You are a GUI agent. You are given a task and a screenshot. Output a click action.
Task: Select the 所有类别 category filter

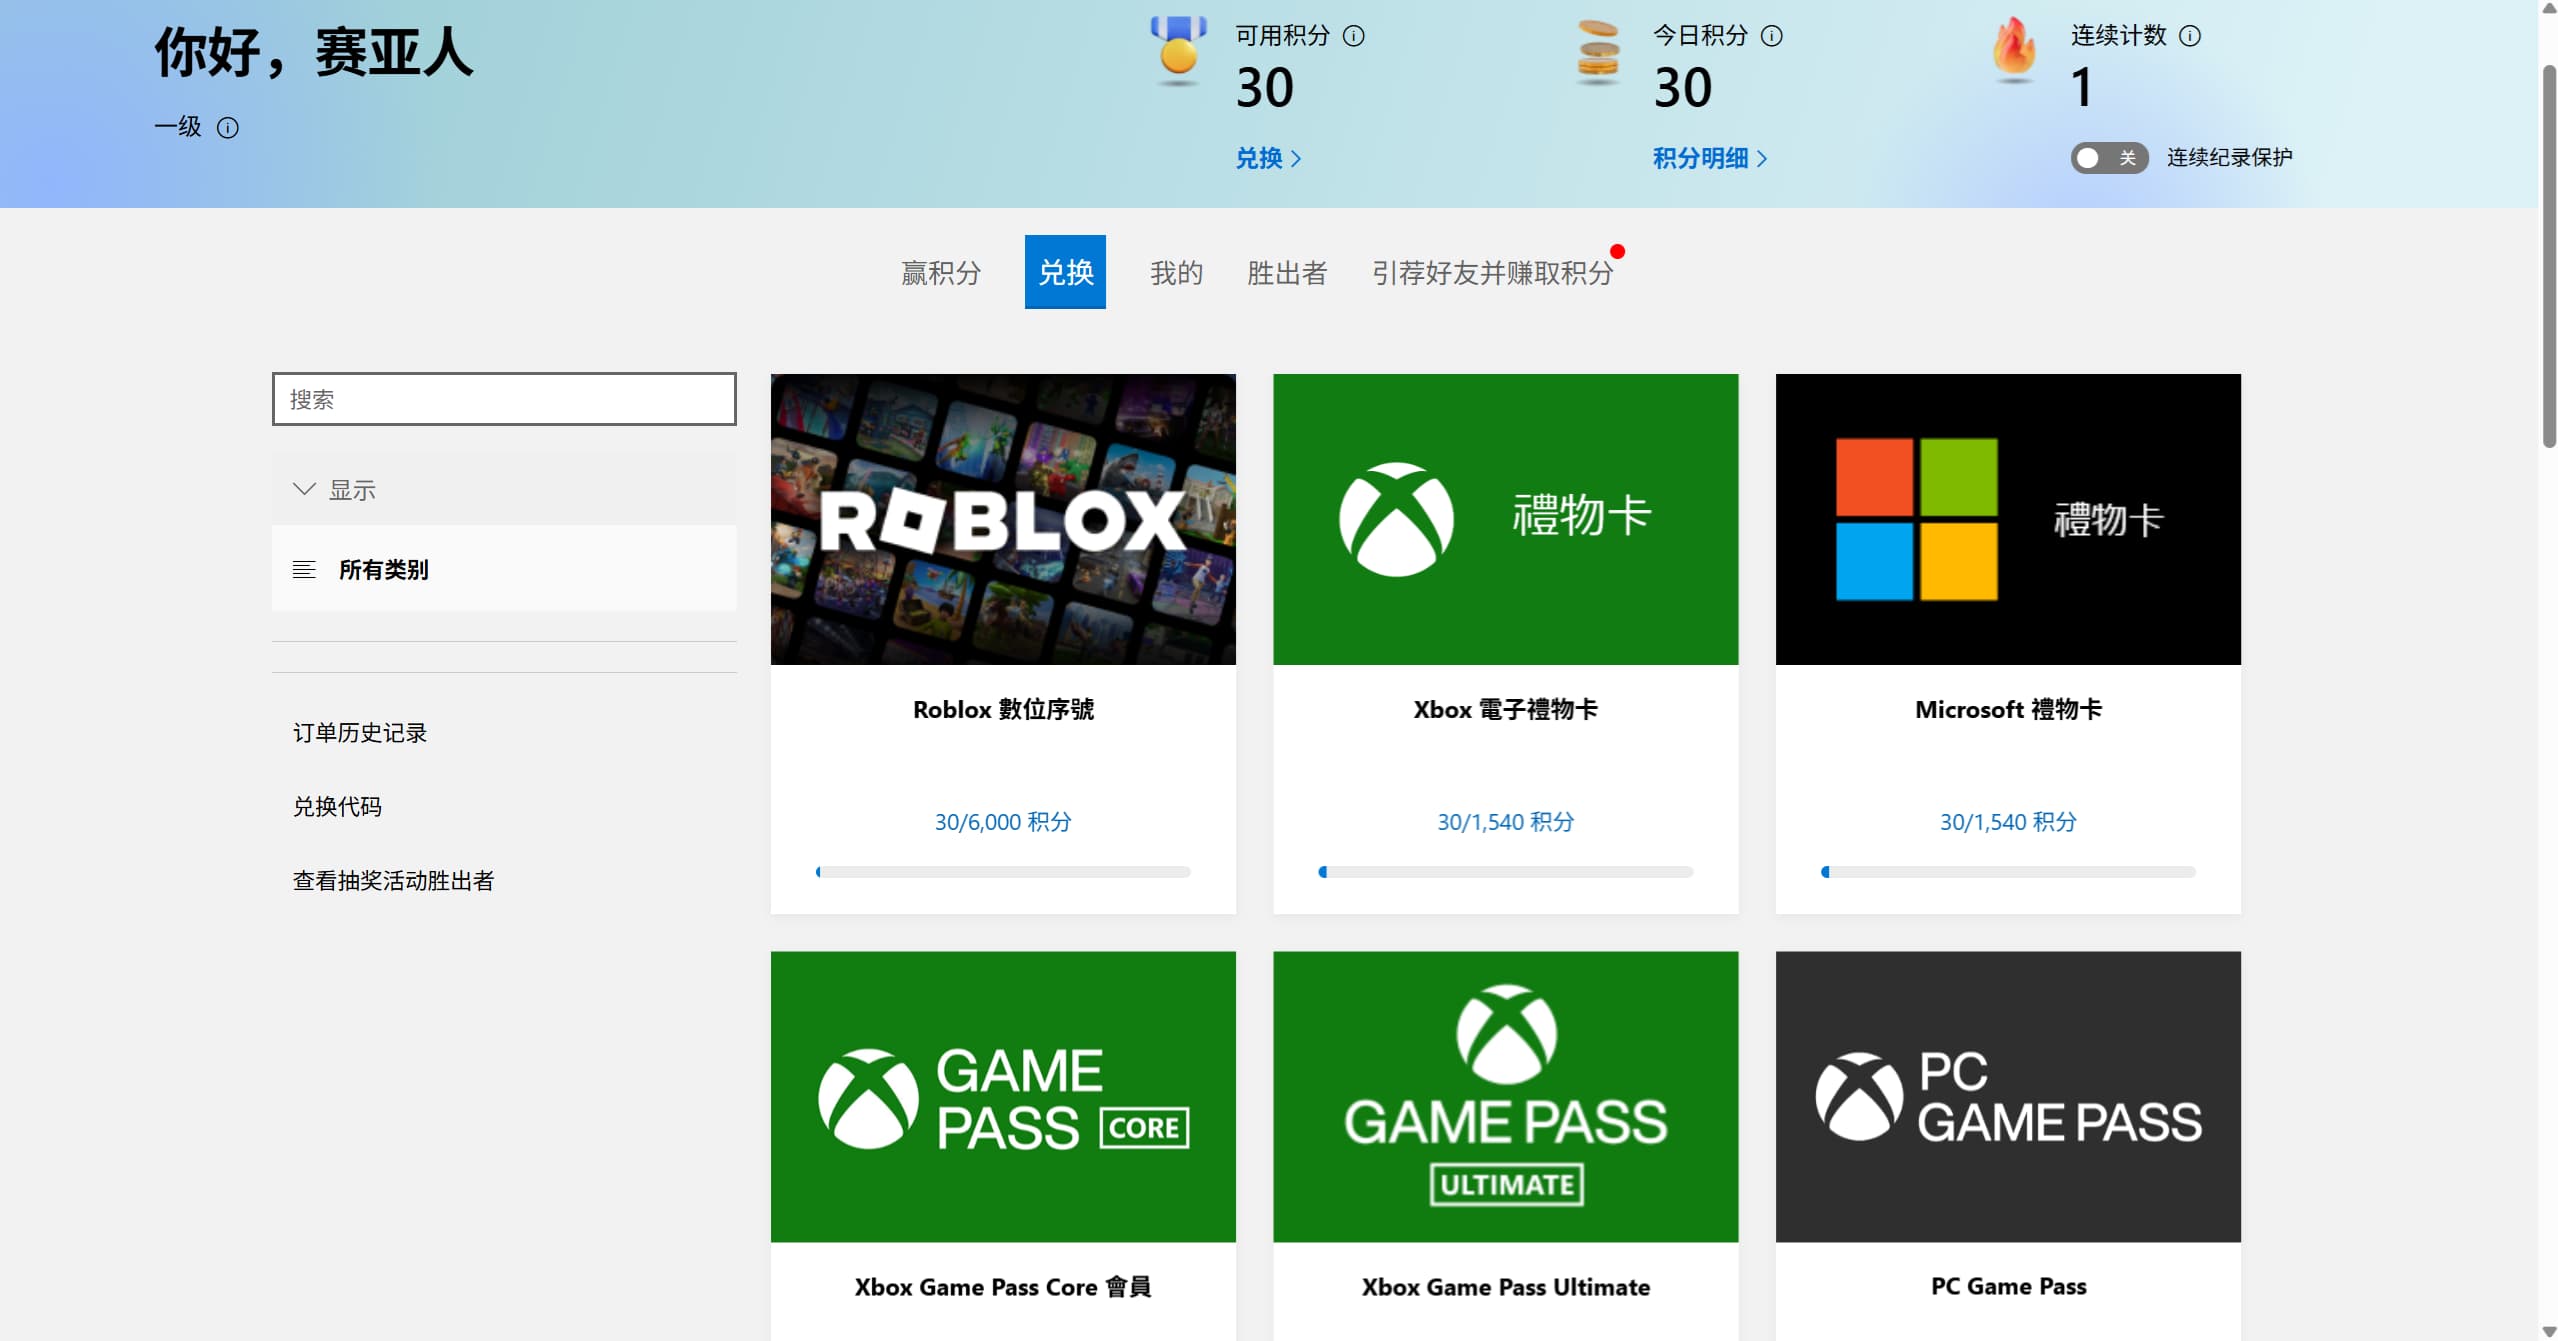pyautogui.click(x=504, y=569)
